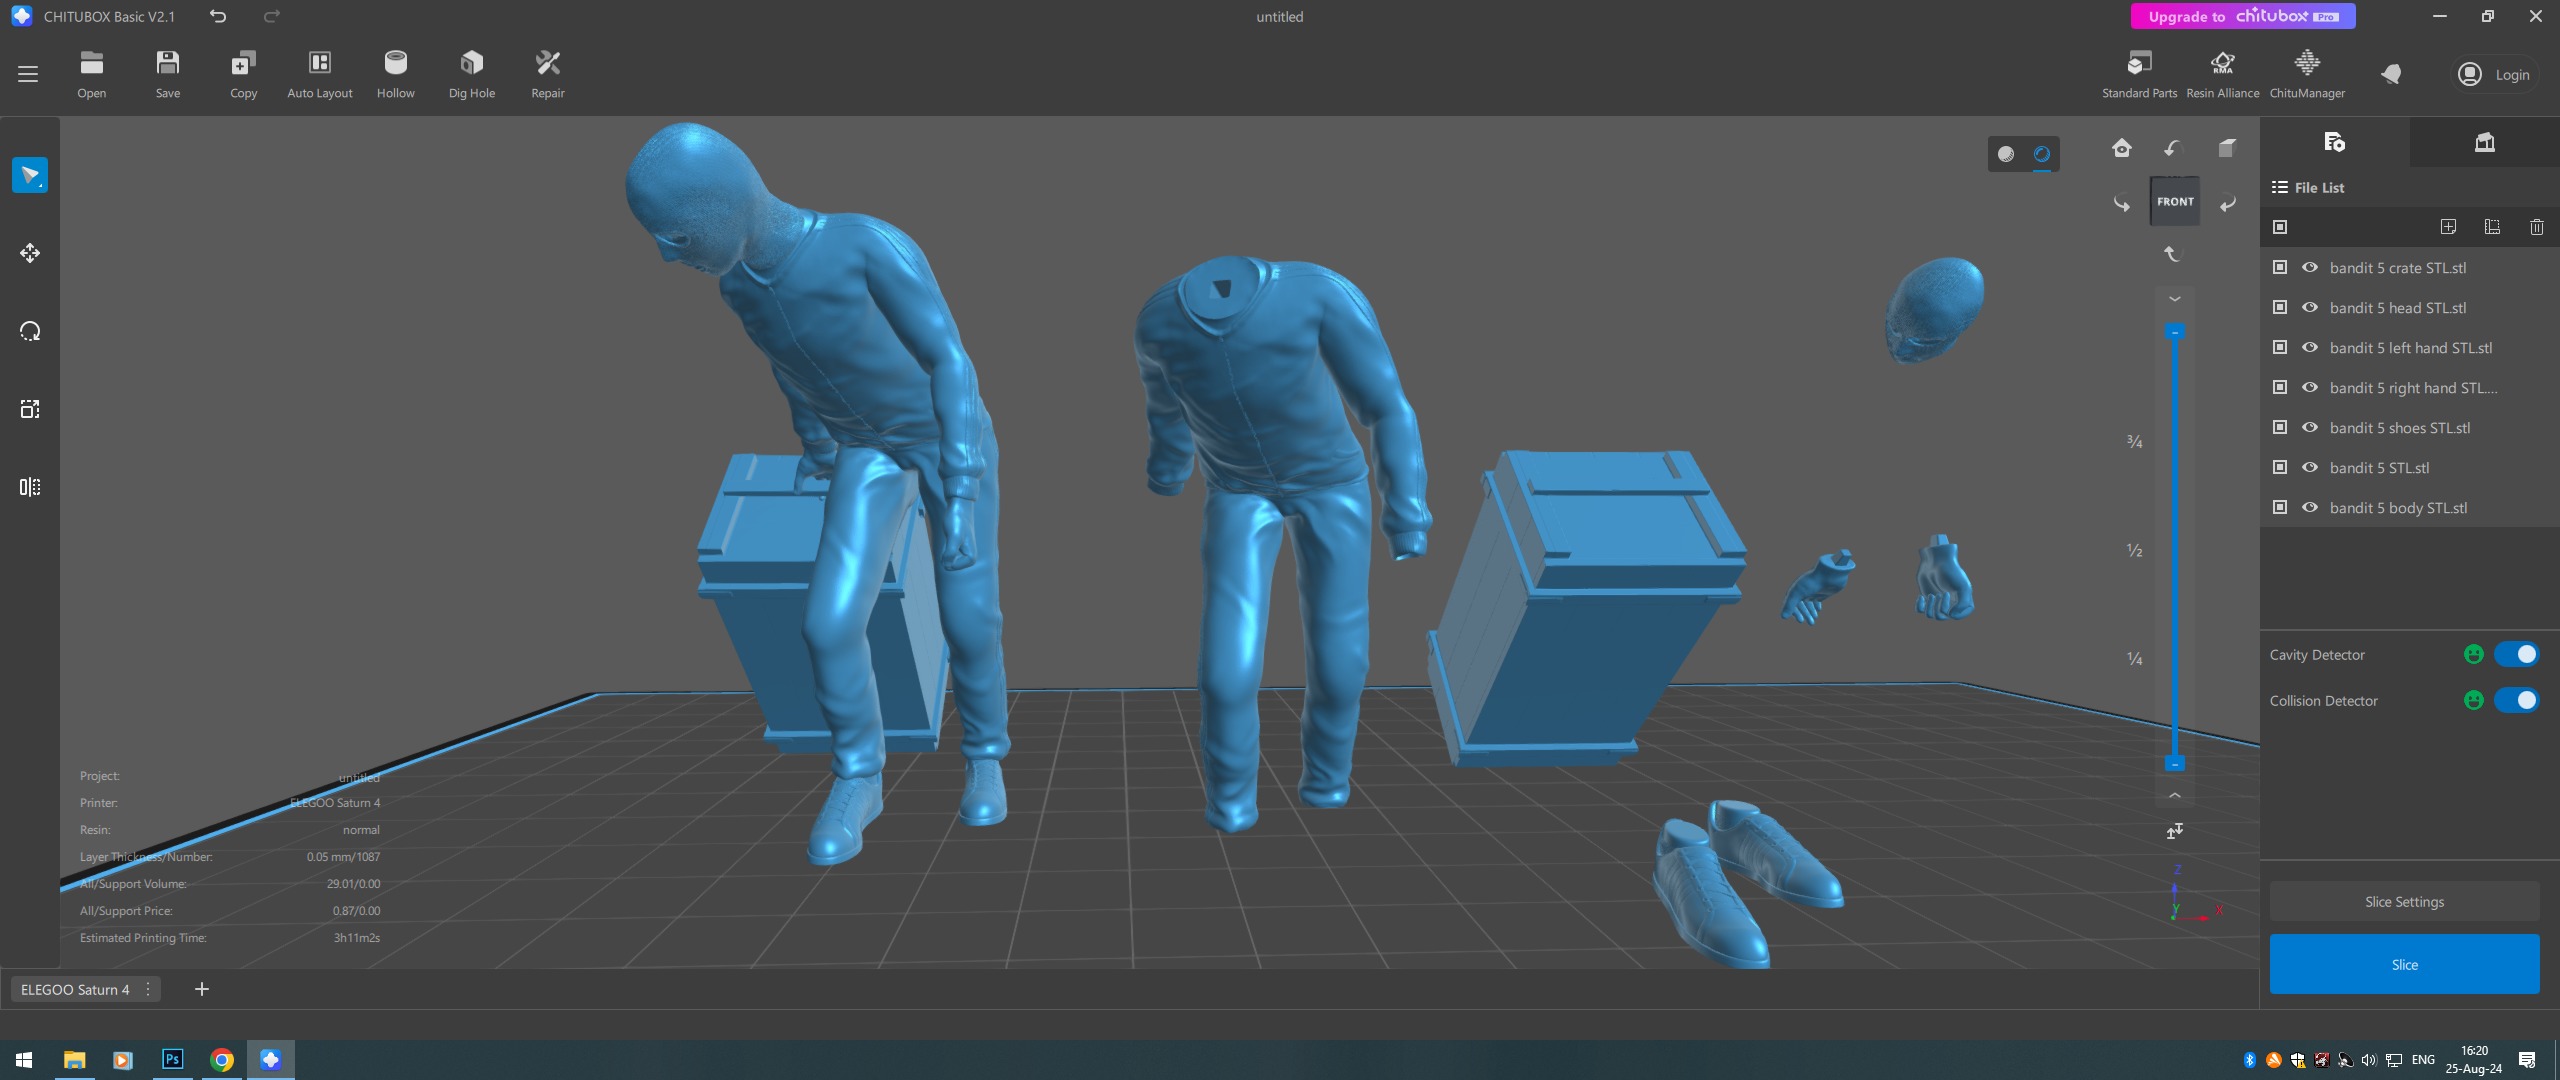Delete selected file with trash icon
This screenshot has width=2560, height=1080.
pos(2536,227)
